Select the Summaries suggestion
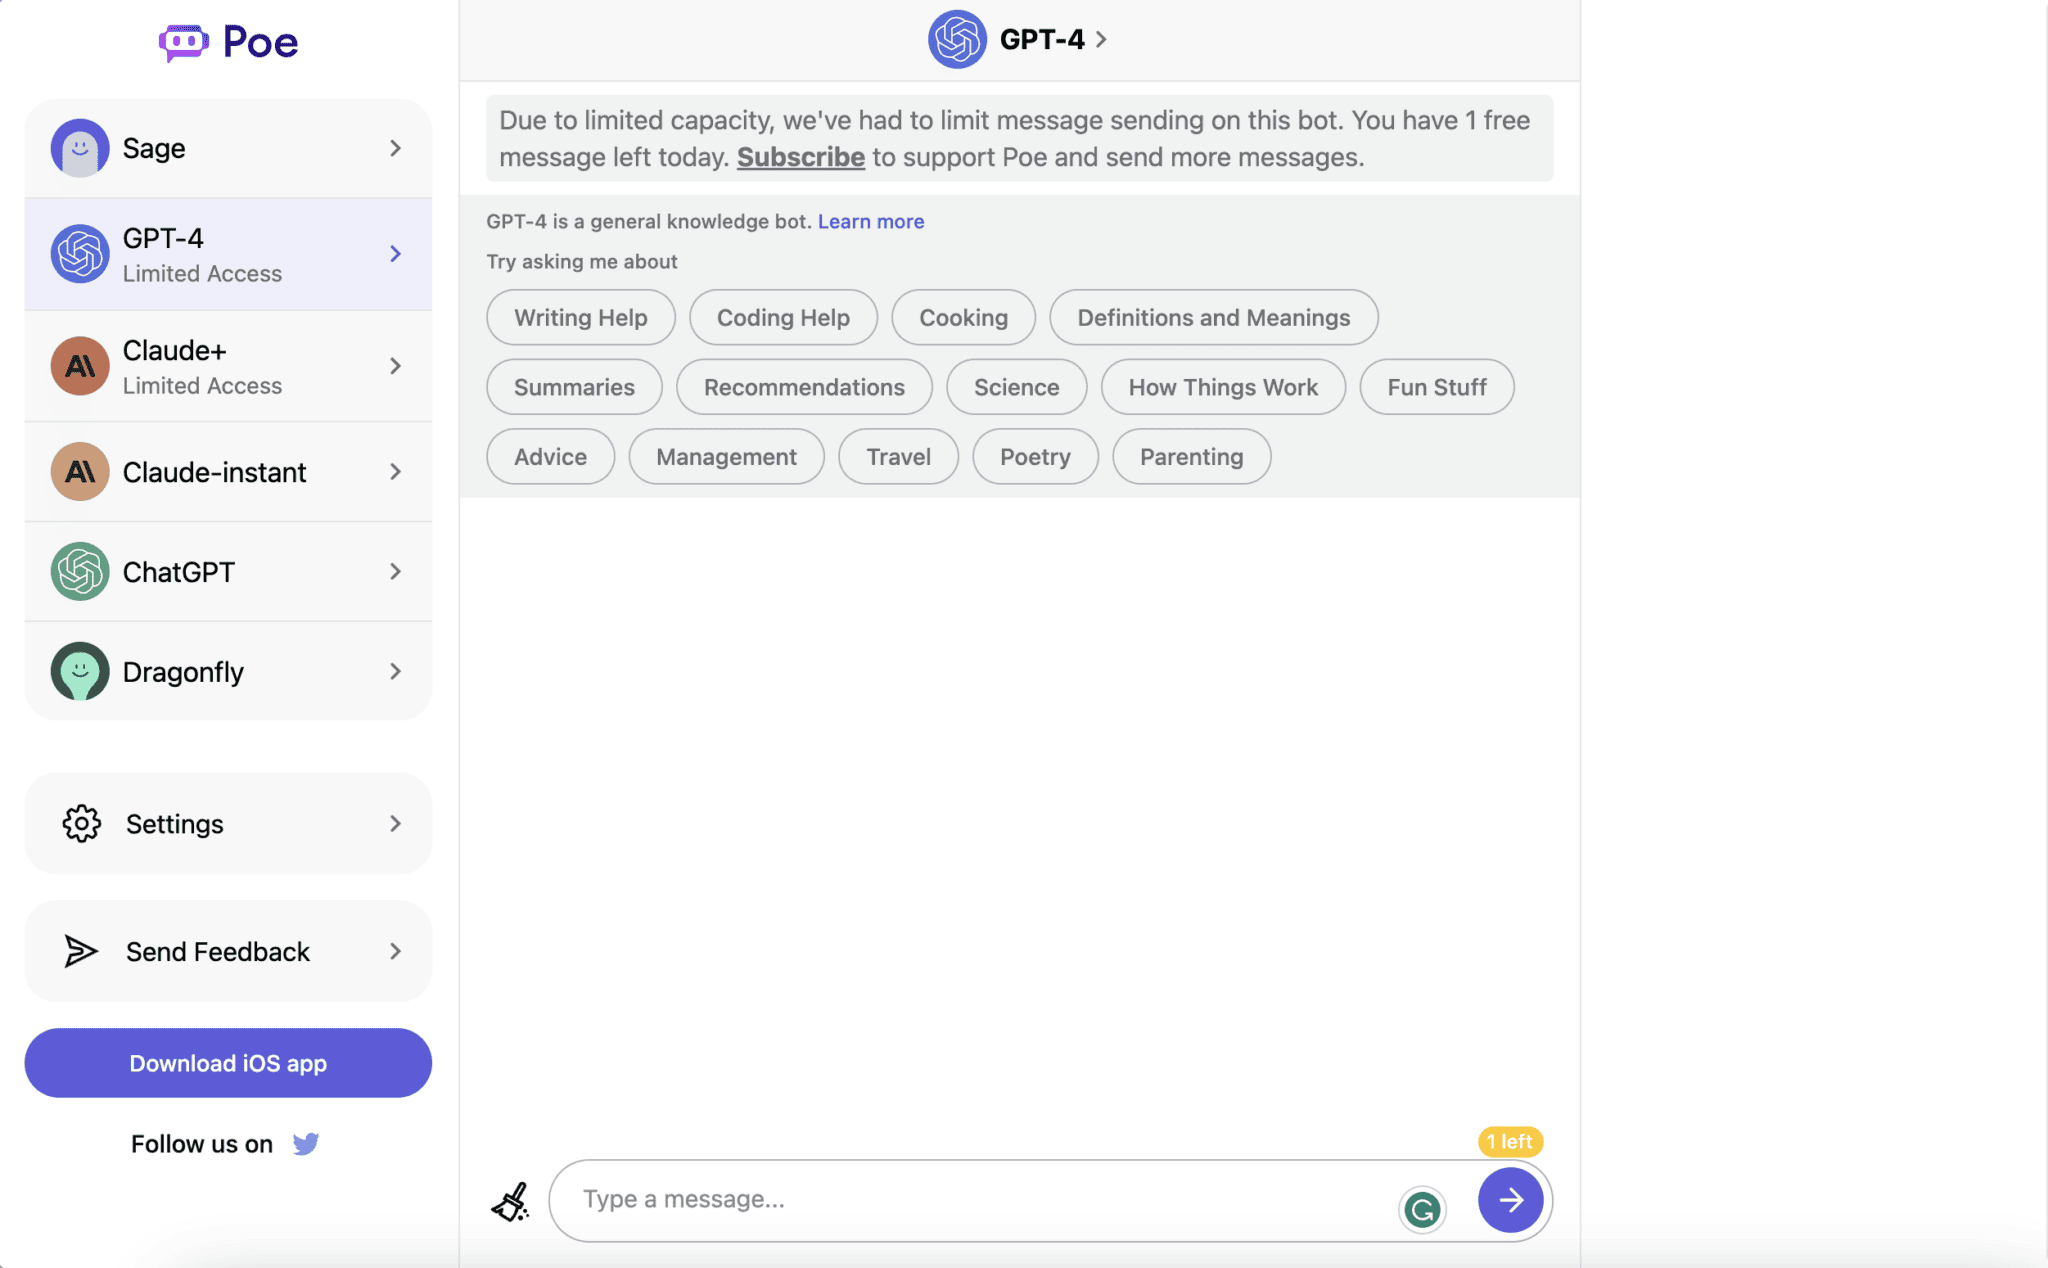Screen dimensions: 2048x1268 point(574,388)
